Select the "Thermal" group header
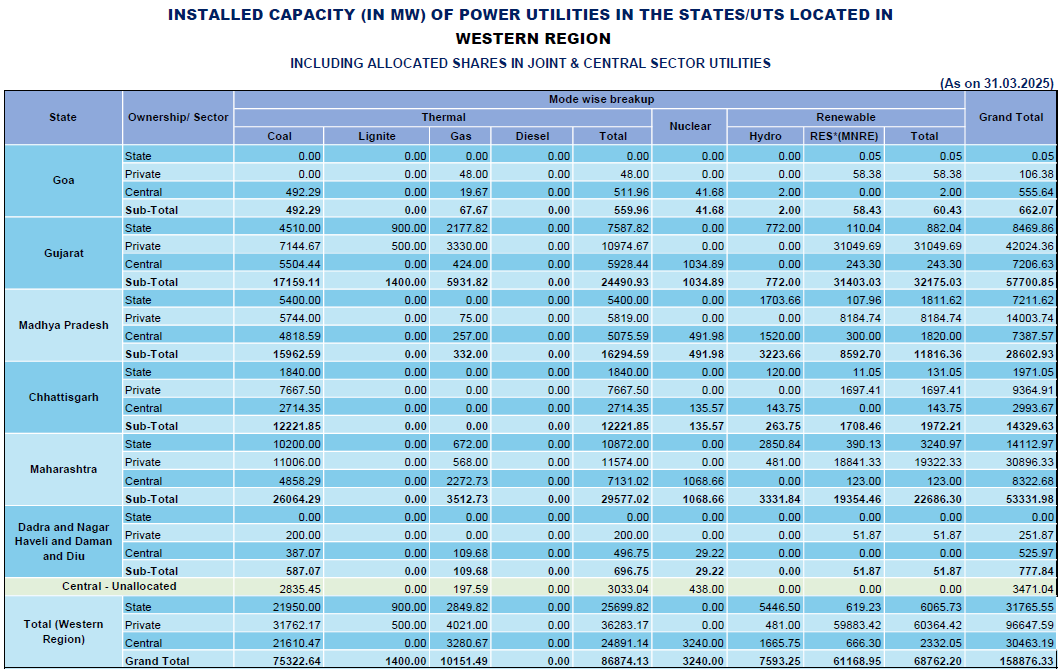 click(x=443, y=118)
